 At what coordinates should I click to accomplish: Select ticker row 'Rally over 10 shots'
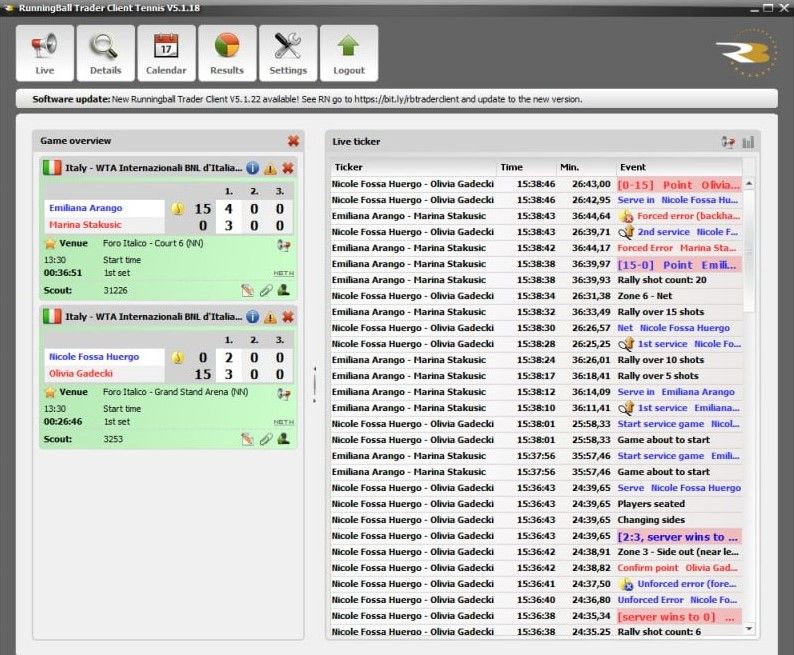[536, 360]
